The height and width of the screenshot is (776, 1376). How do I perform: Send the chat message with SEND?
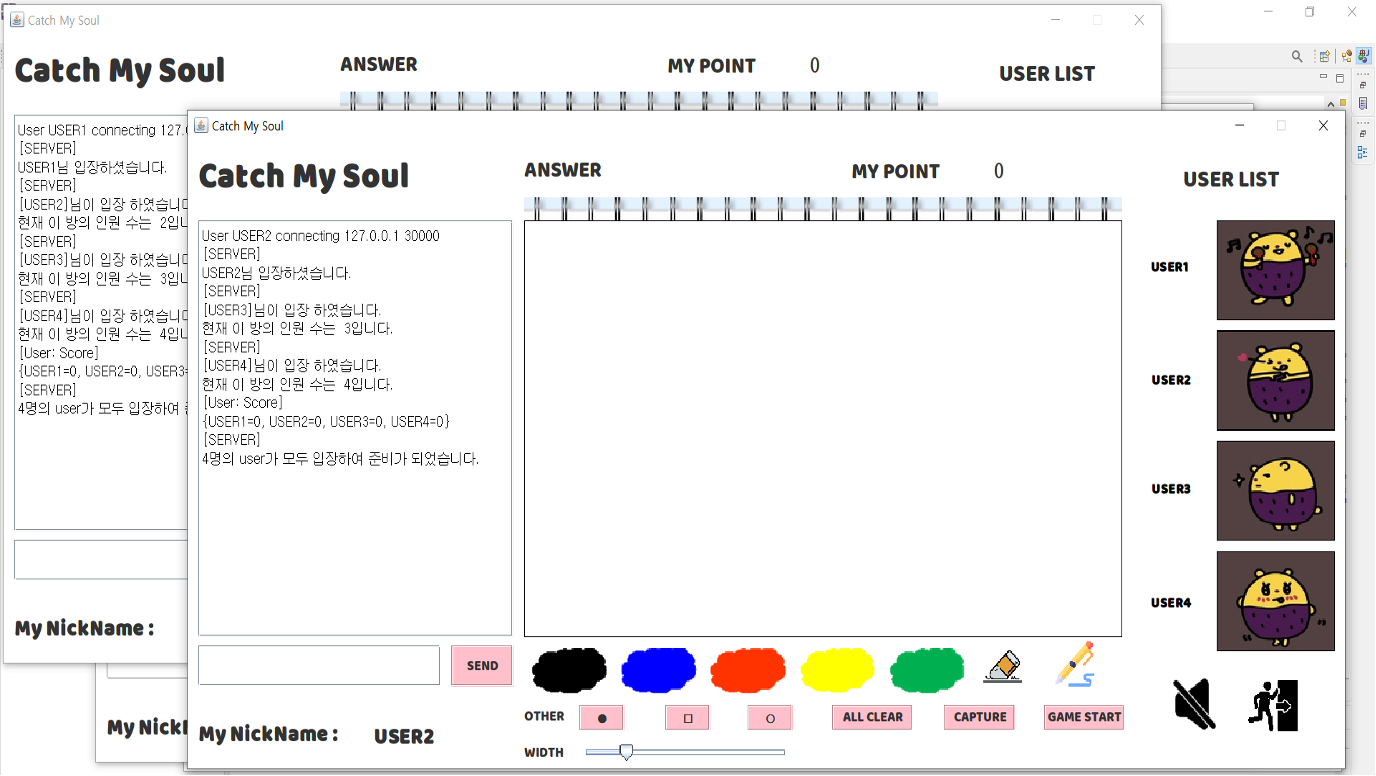point(482,665)
